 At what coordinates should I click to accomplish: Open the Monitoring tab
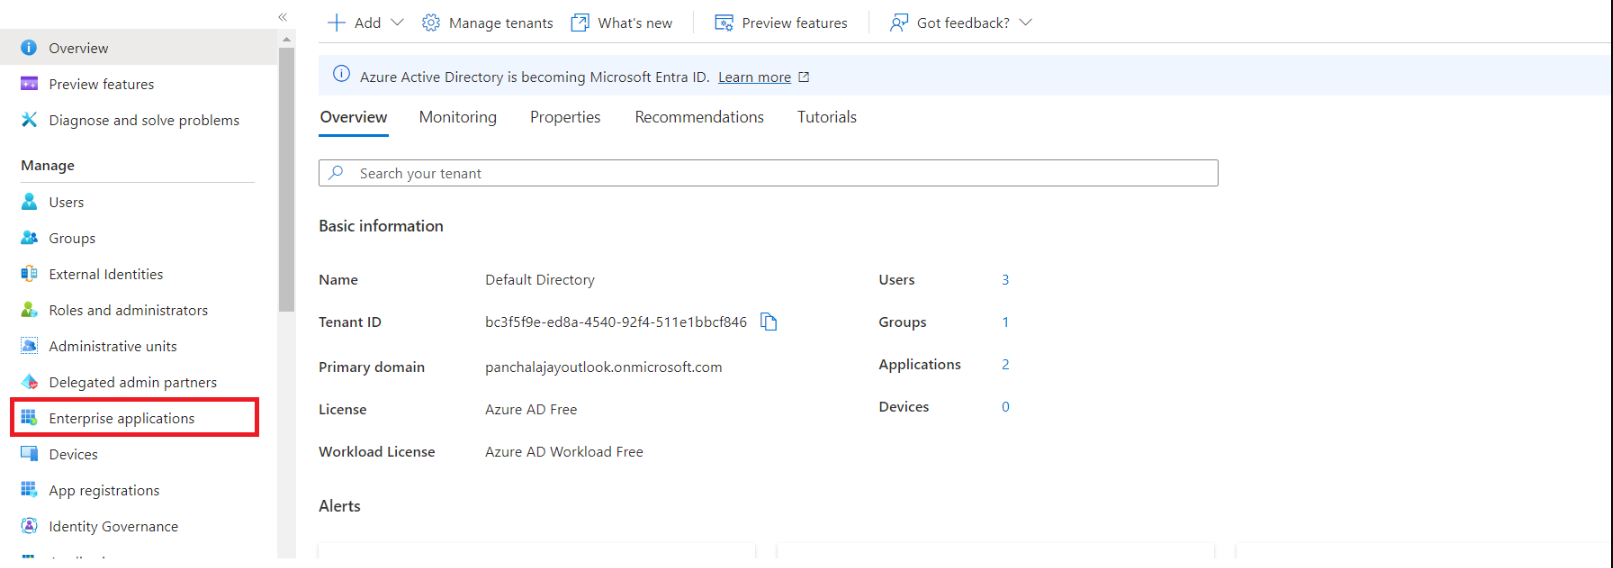[x=458, y=117]
